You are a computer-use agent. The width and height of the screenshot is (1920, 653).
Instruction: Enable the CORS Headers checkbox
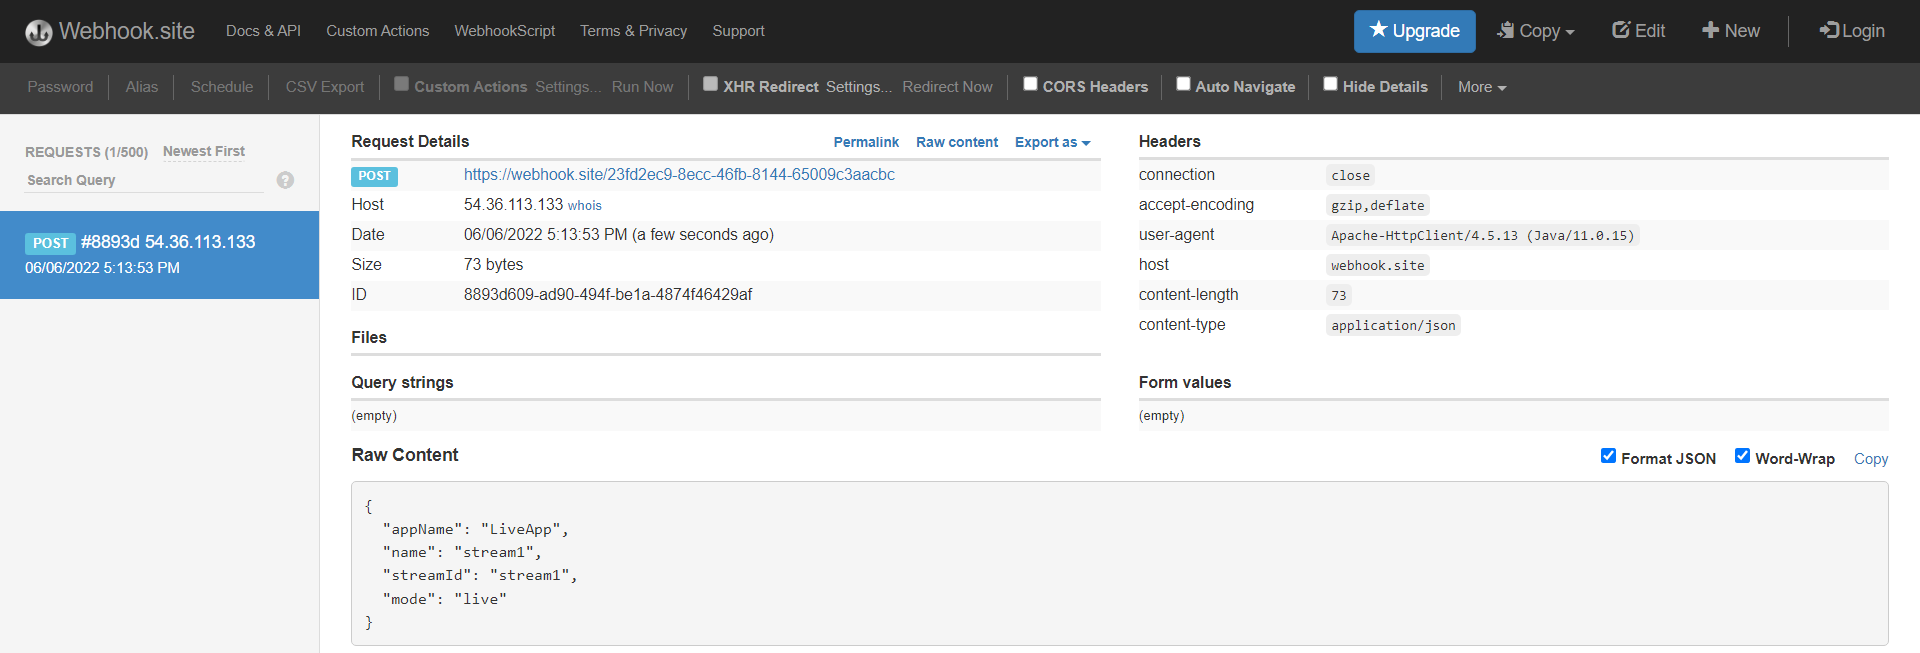coord(1030,84)
